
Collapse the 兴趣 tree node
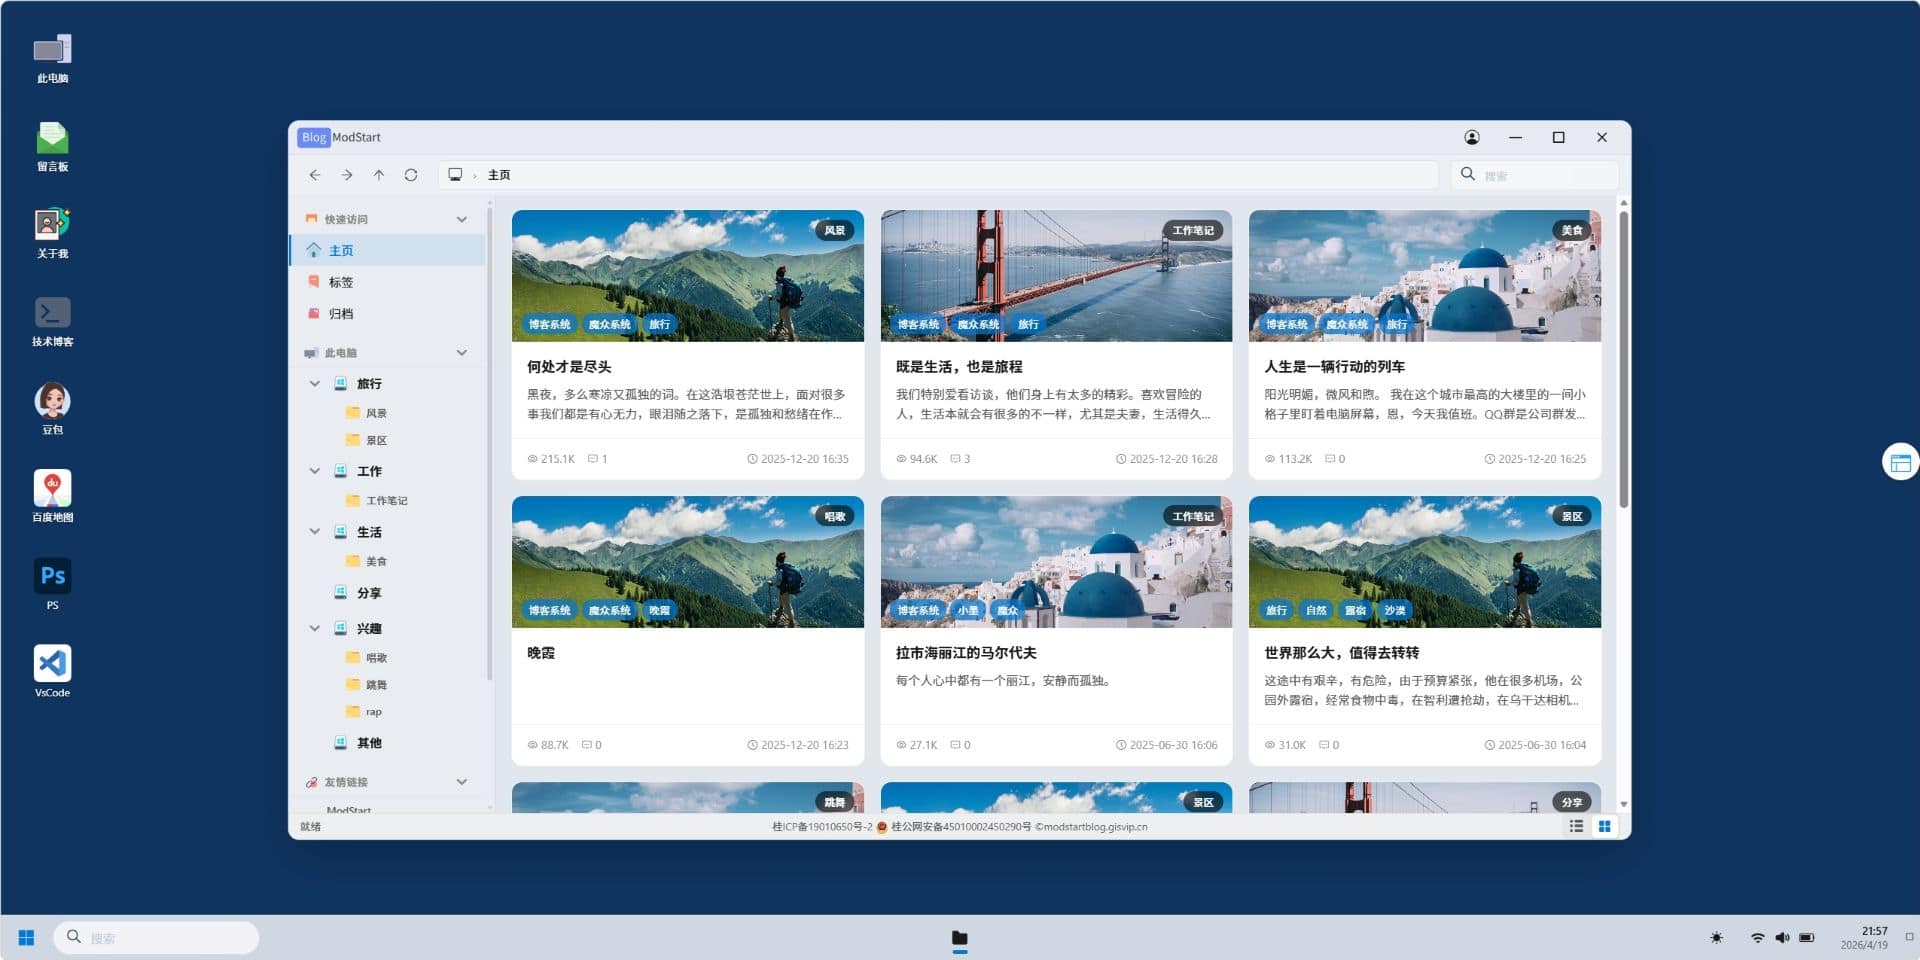point(315,629)
